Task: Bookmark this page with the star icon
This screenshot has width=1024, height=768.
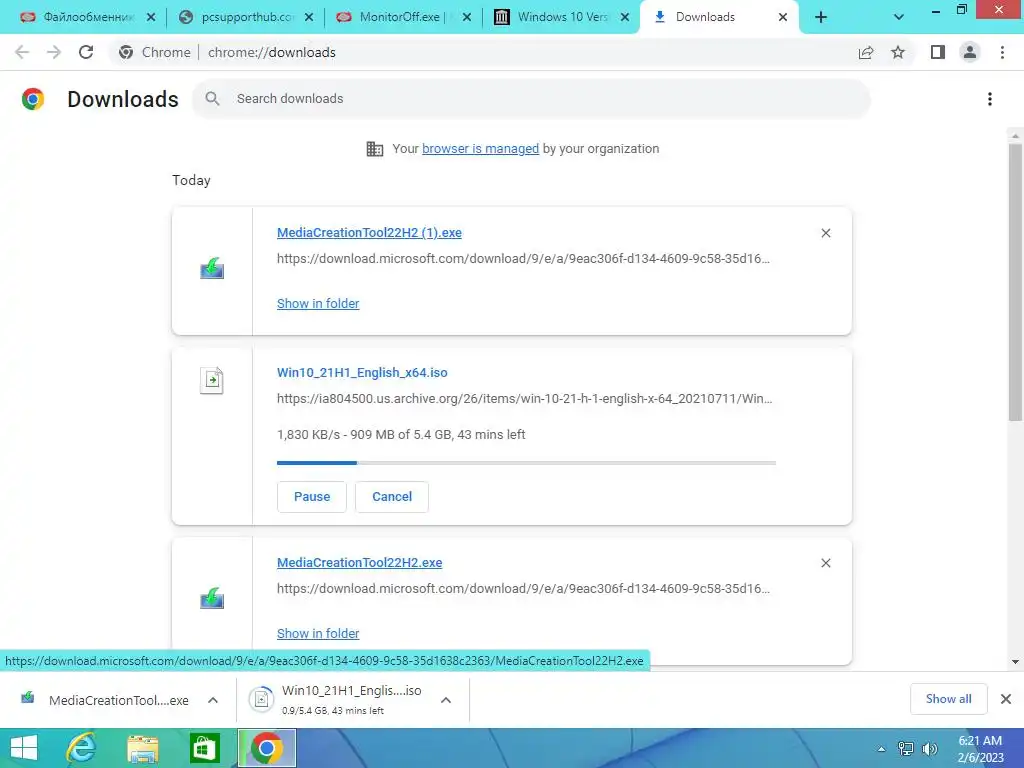Action: [x=898, y=52]
